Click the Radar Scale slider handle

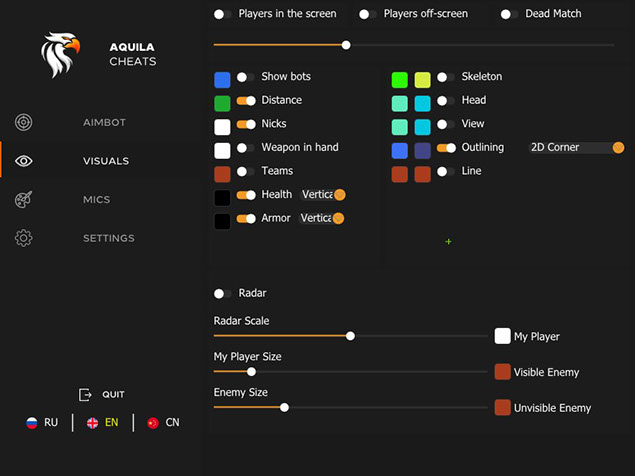350,336
